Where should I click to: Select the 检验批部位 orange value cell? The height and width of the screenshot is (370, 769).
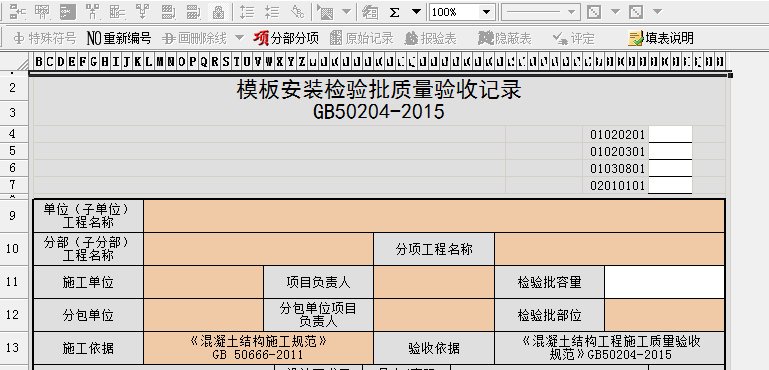(665, 315)
